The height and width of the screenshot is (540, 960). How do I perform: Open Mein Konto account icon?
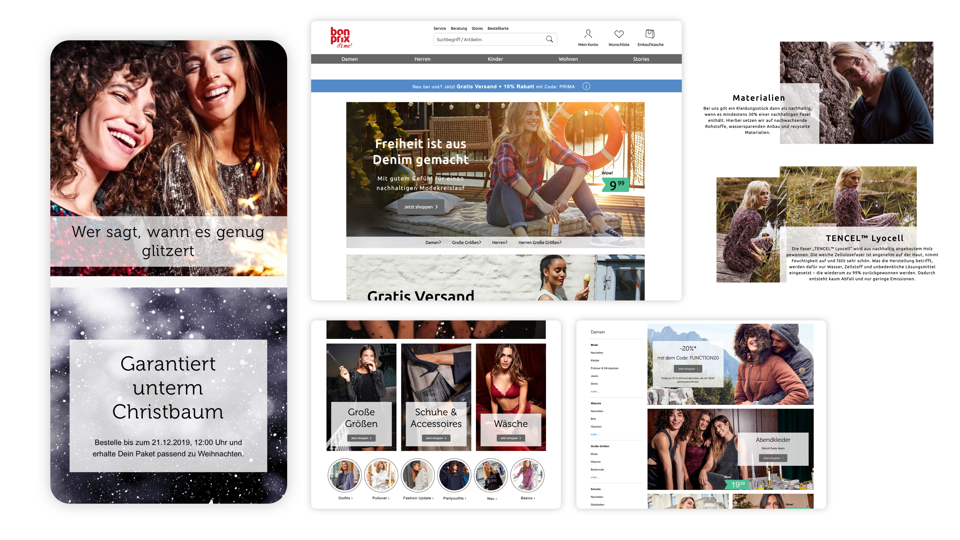point(588,34)
